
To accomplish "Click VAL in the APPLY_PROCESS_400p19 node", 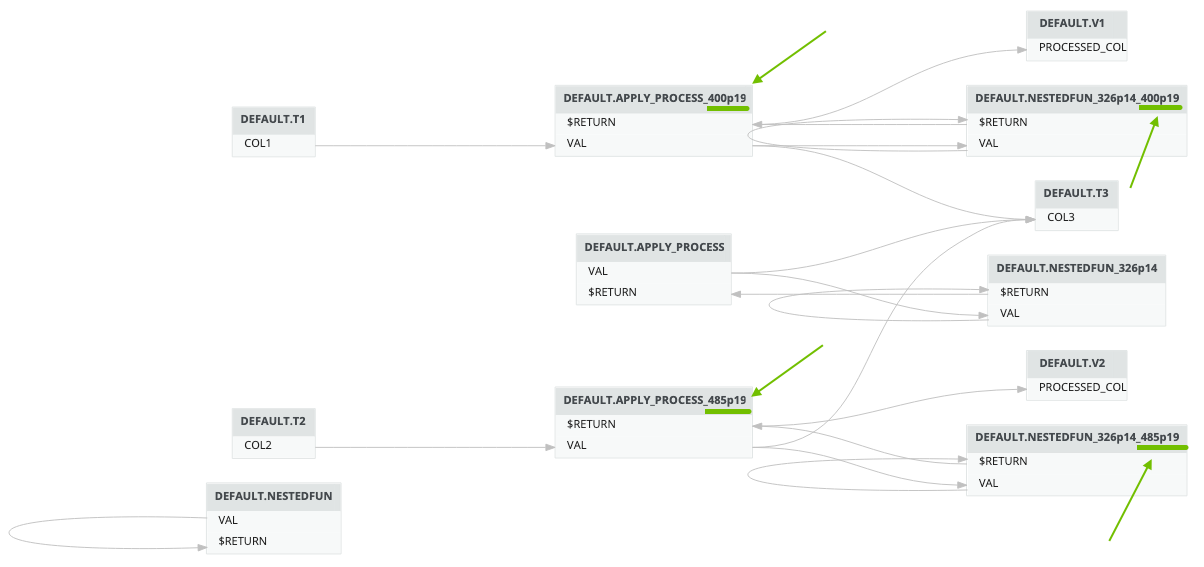I will point(577,143).
